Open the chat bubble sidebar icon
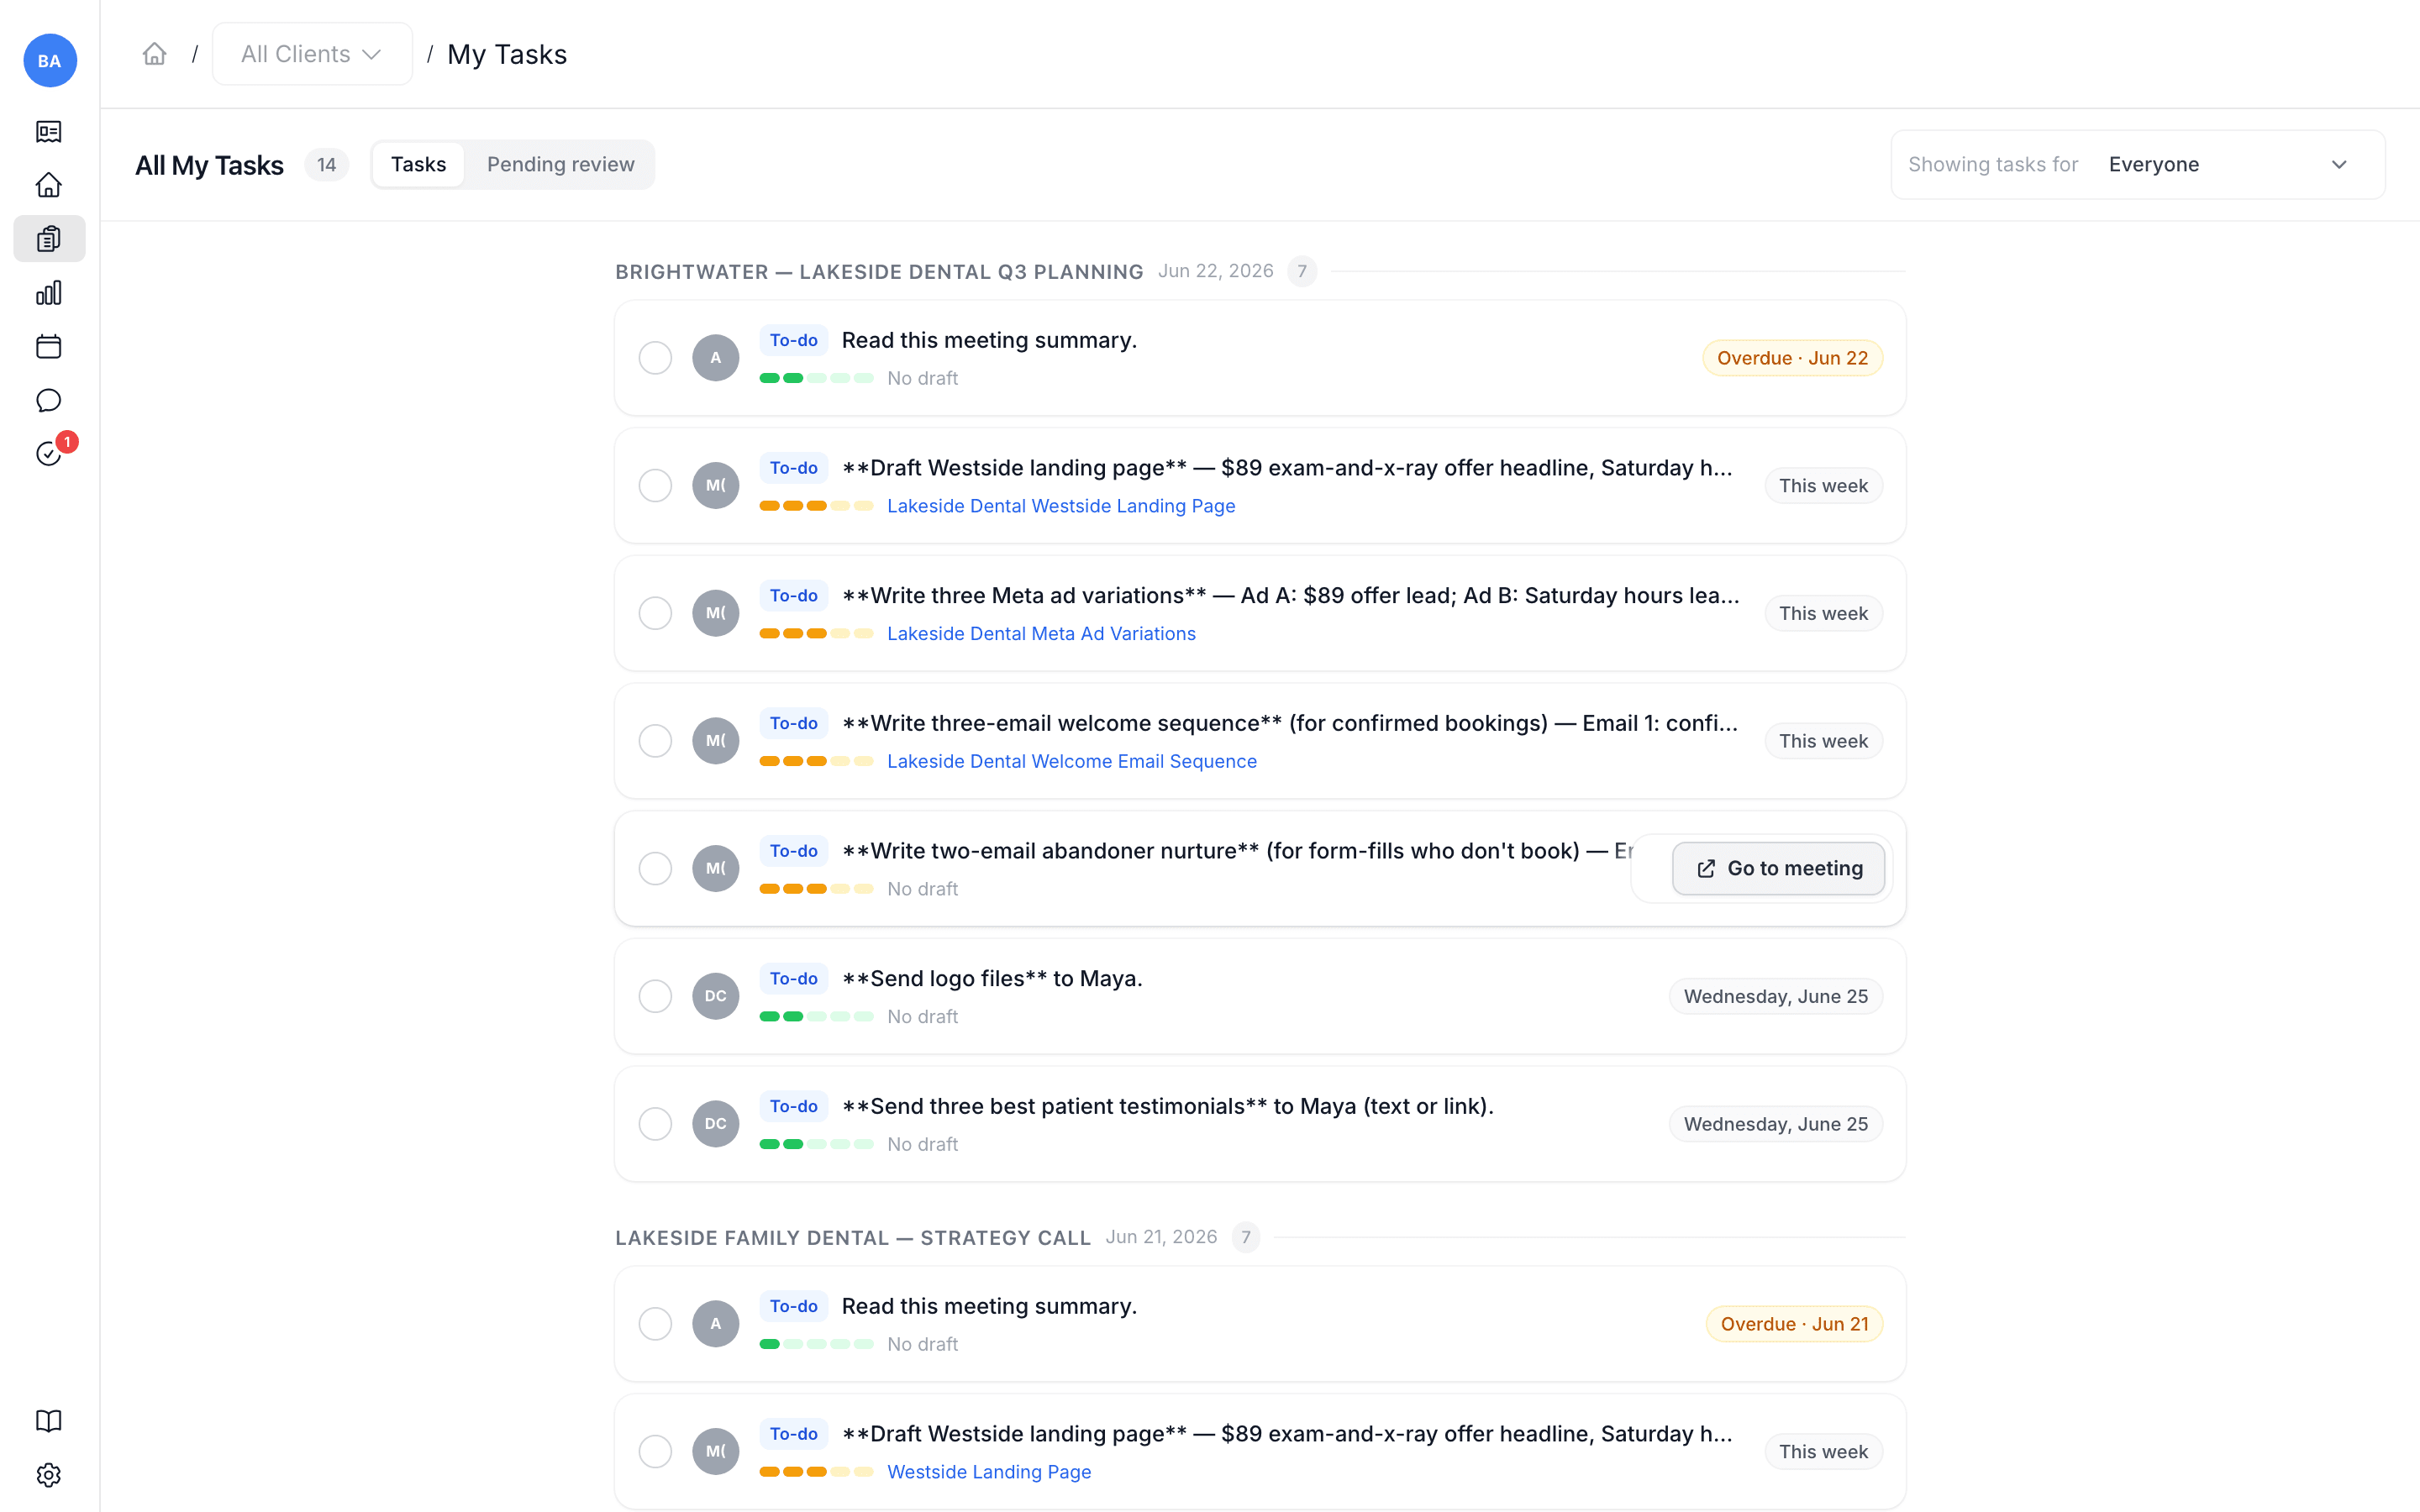Image resolution: width=2420 pixels, height=1512 pixels. (49, 400)
